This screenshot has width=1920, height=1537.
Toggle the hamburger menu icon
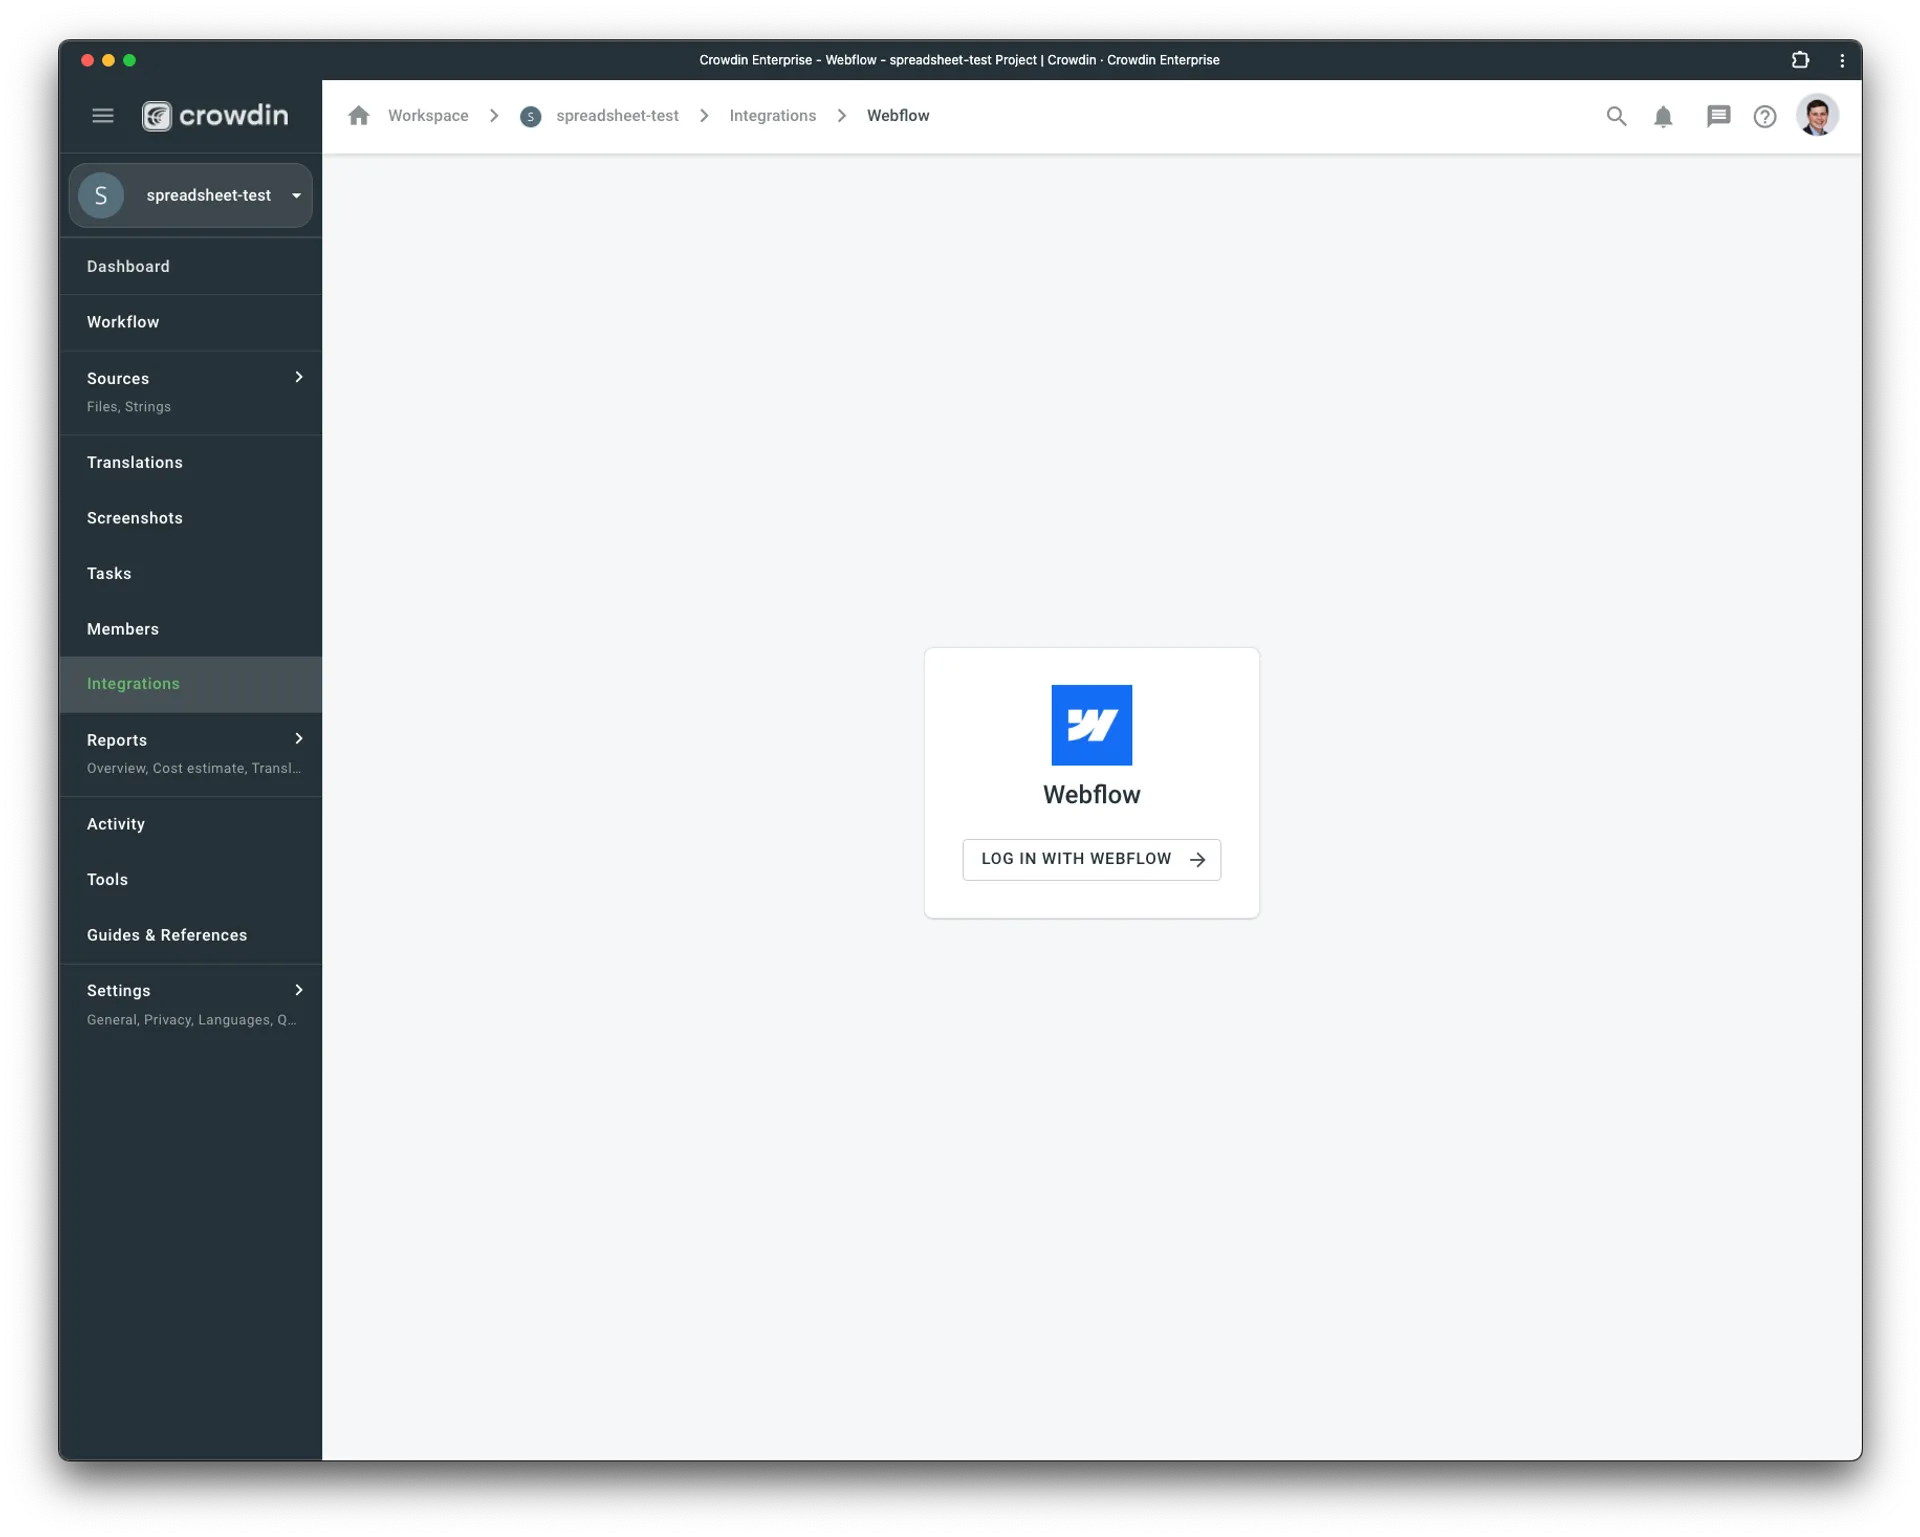click(102, 116)
